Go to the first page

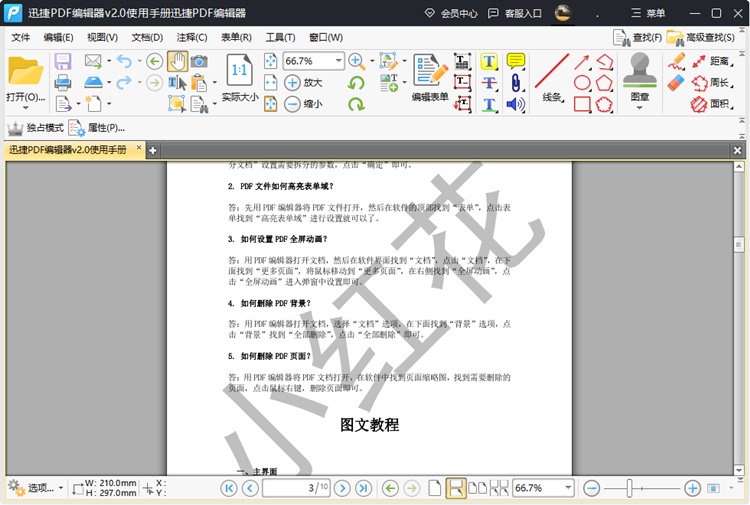click(x=229, y=488)
